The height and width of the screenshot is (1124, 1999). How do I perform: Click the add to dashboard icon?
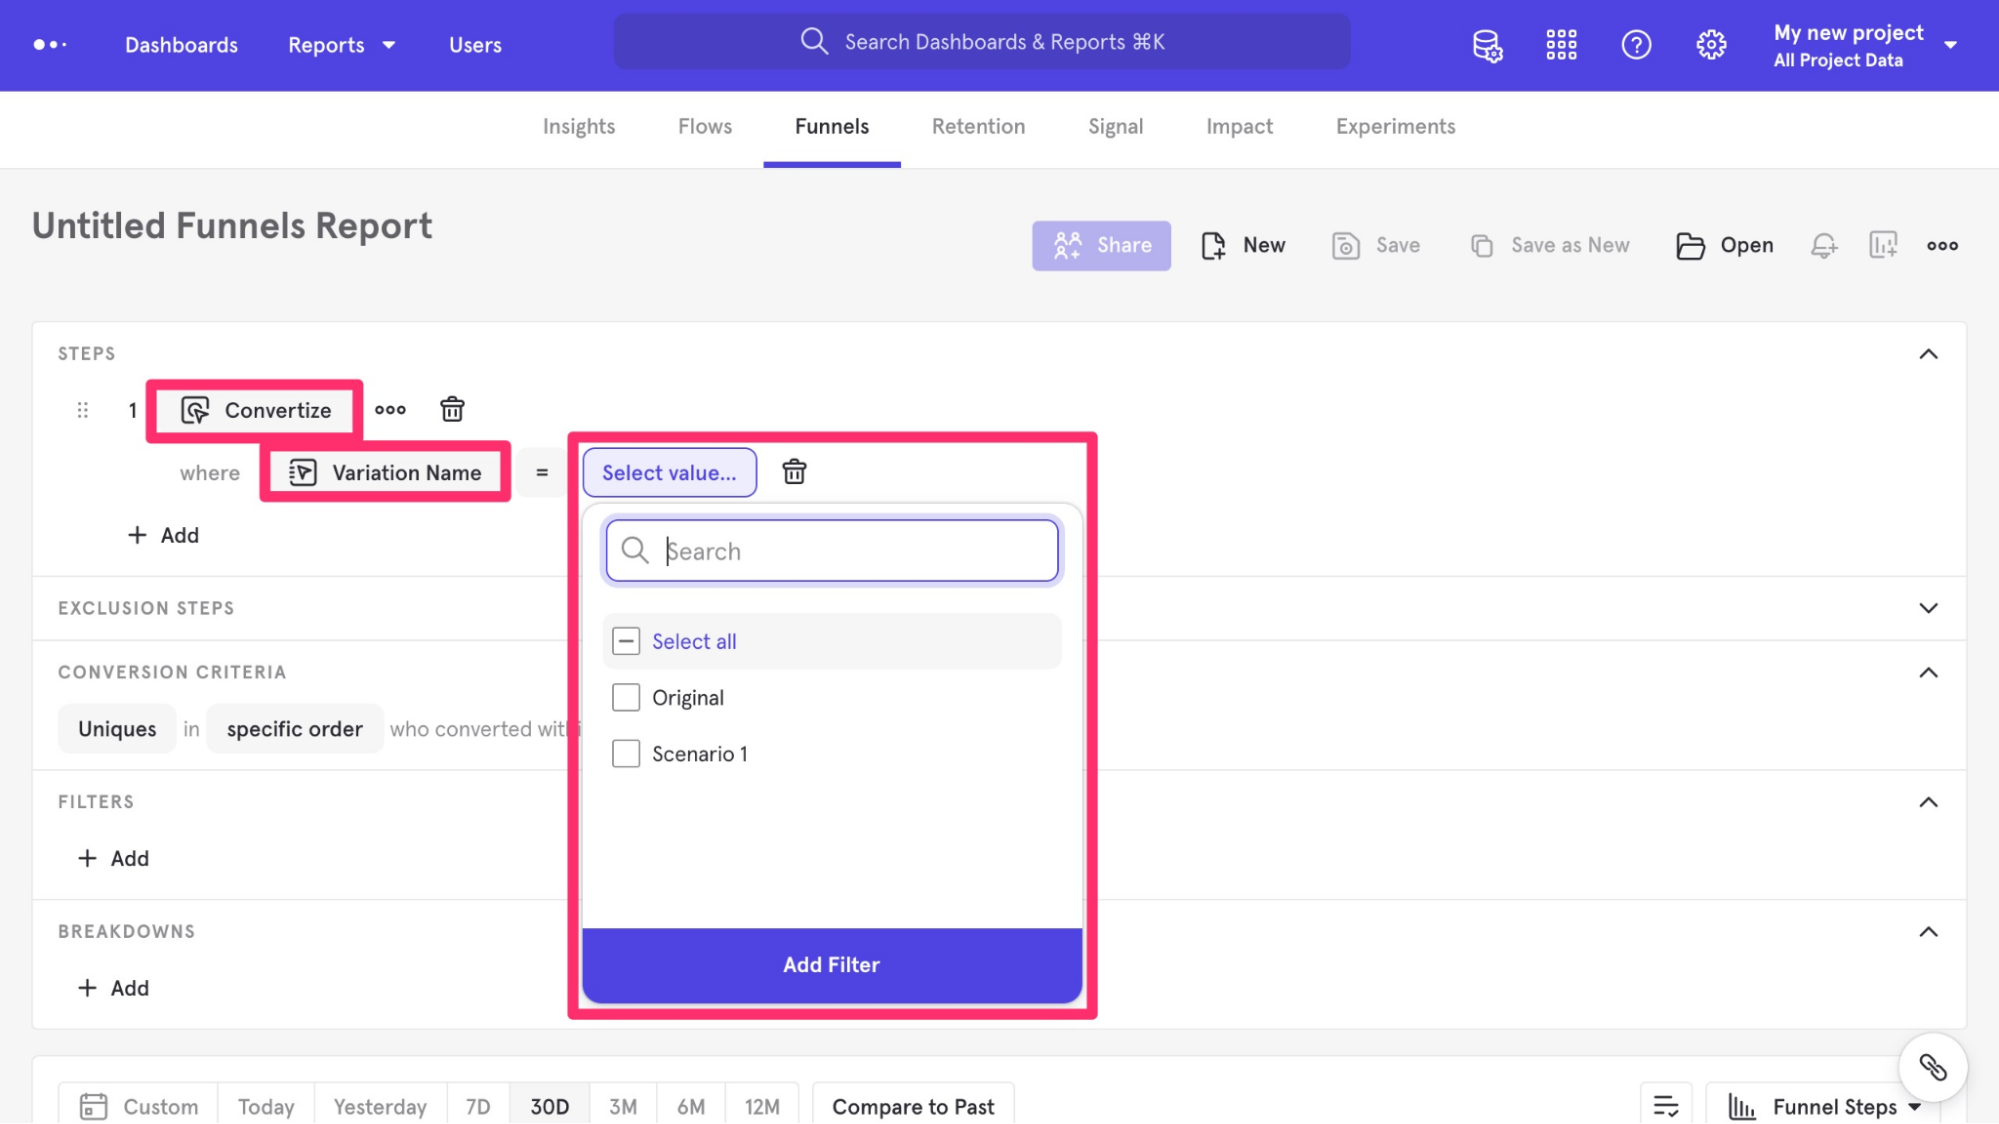1883,245
